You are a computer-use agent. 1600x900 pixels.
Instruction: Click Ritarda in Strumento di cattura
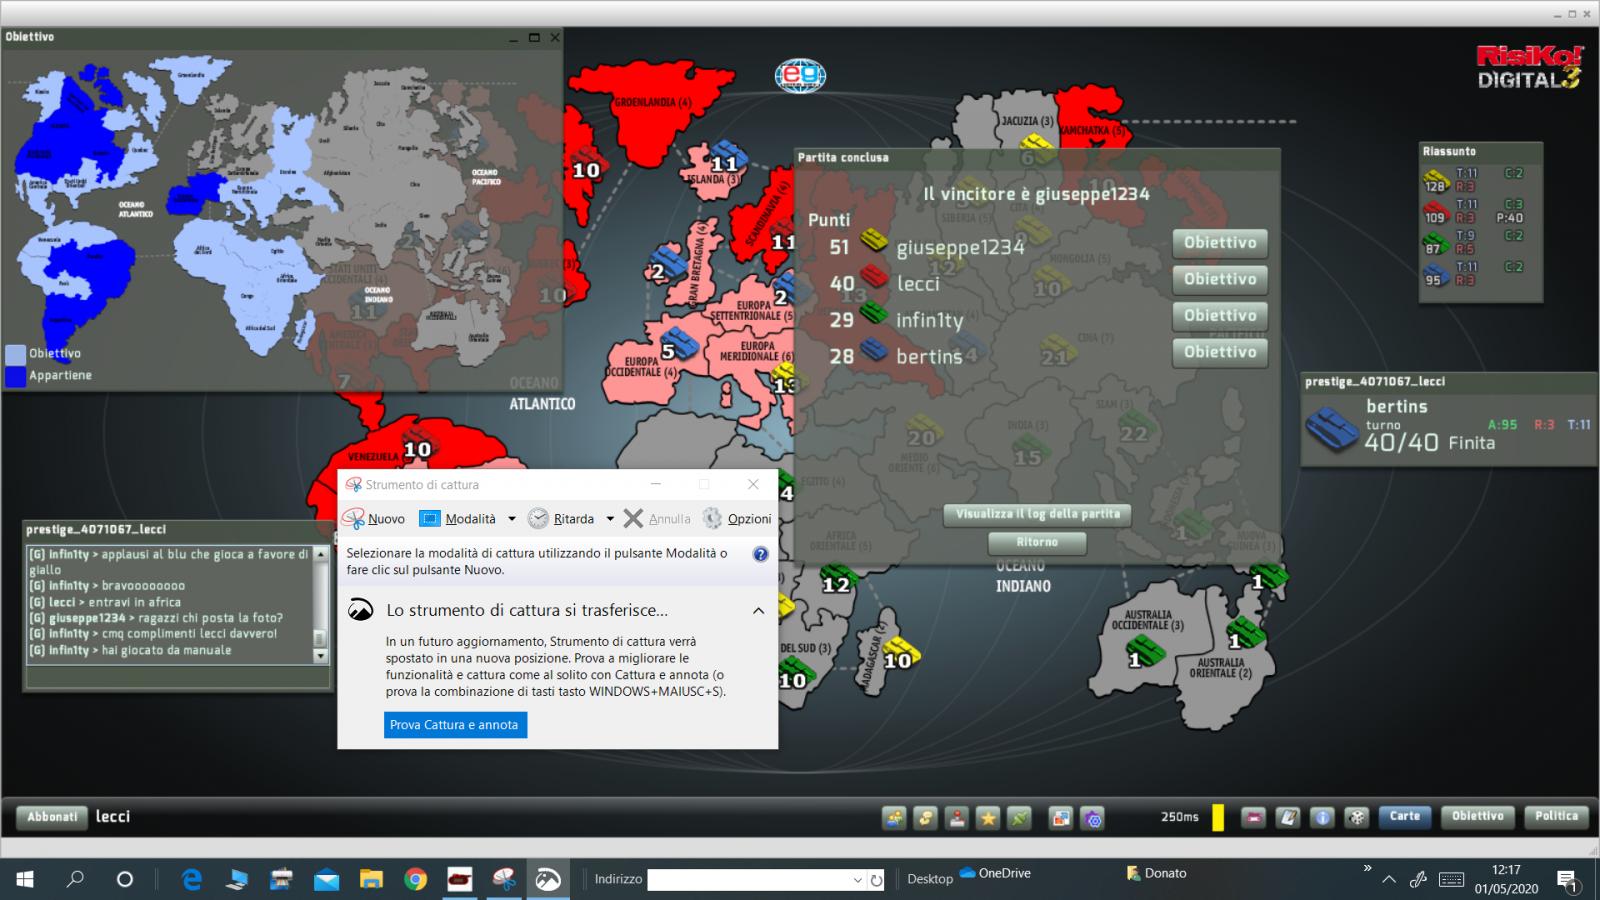click(x=561, y=518)
